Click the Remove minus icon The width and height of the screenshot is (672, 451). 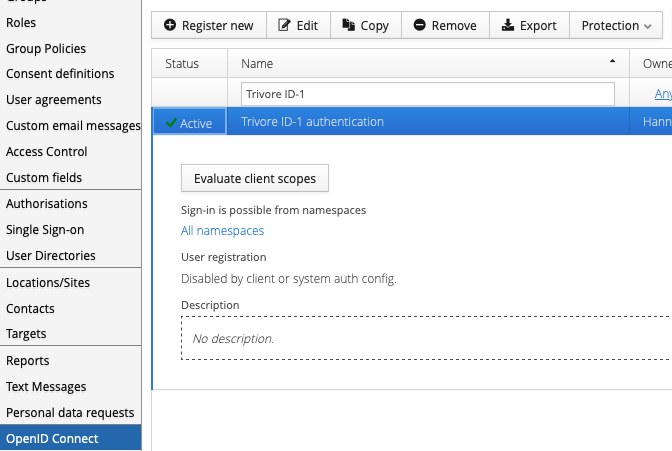(419, 25)
